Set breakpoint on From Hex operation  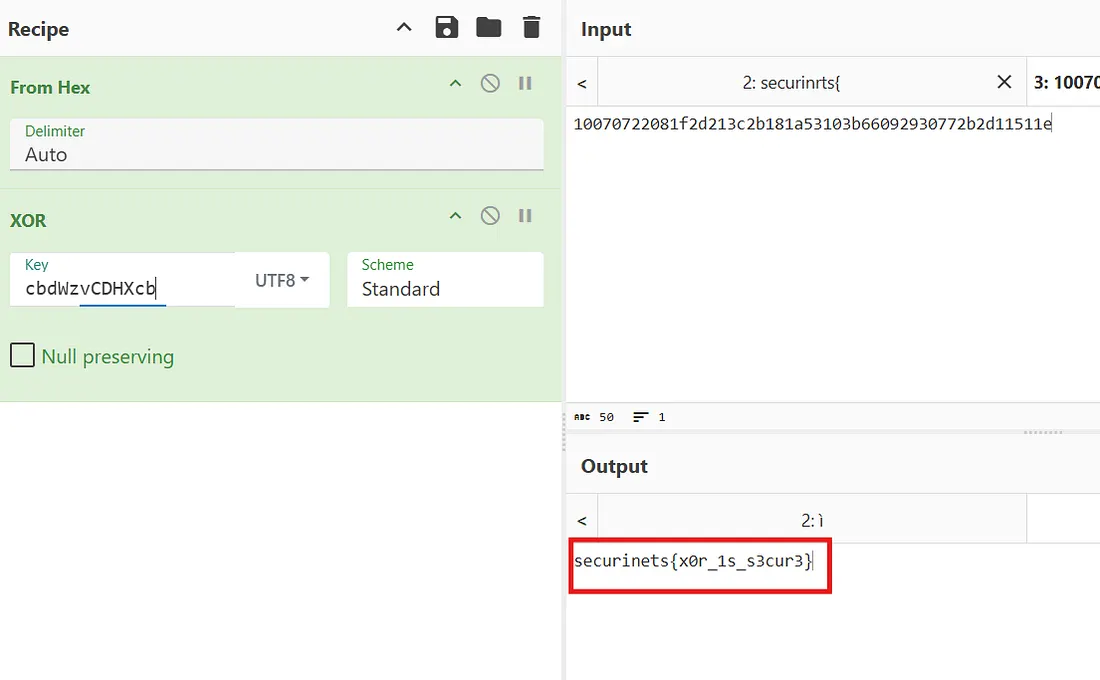coord(525,84)
